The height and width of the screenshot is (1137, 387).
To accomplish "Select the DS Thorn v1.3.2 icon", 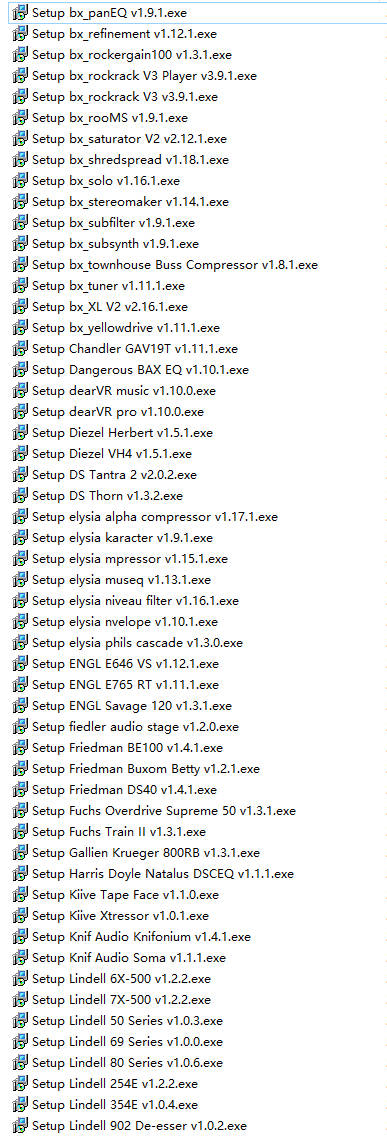I will 20,496.
